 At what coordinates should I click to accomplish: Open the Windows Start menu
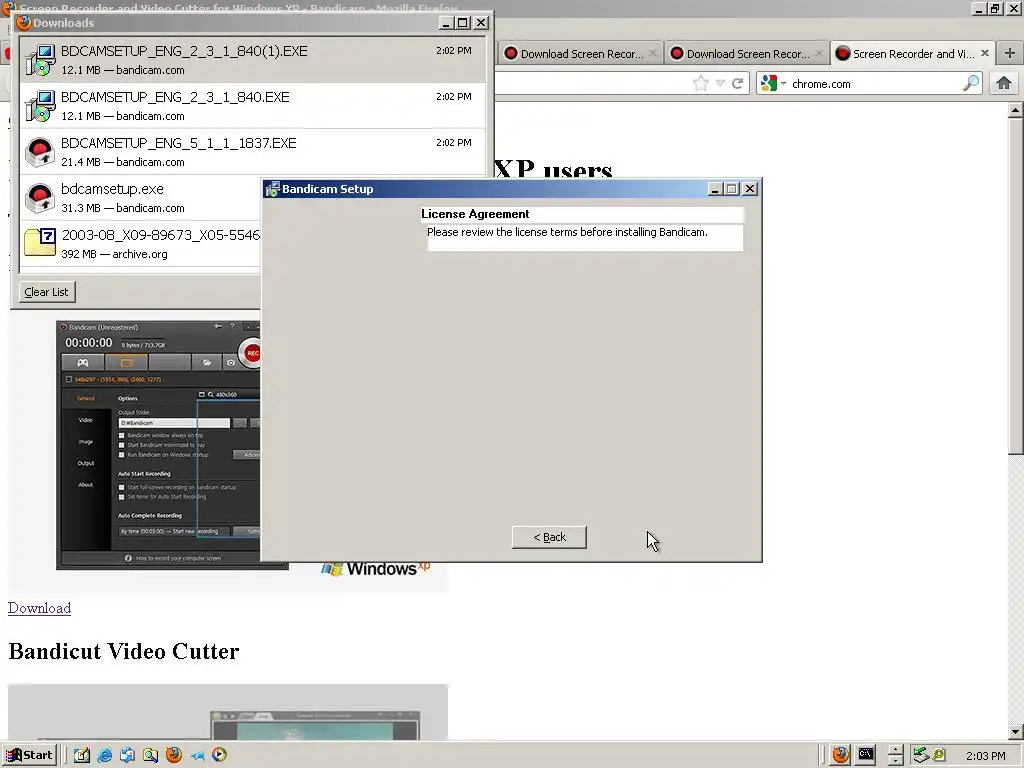coord(29,755)
